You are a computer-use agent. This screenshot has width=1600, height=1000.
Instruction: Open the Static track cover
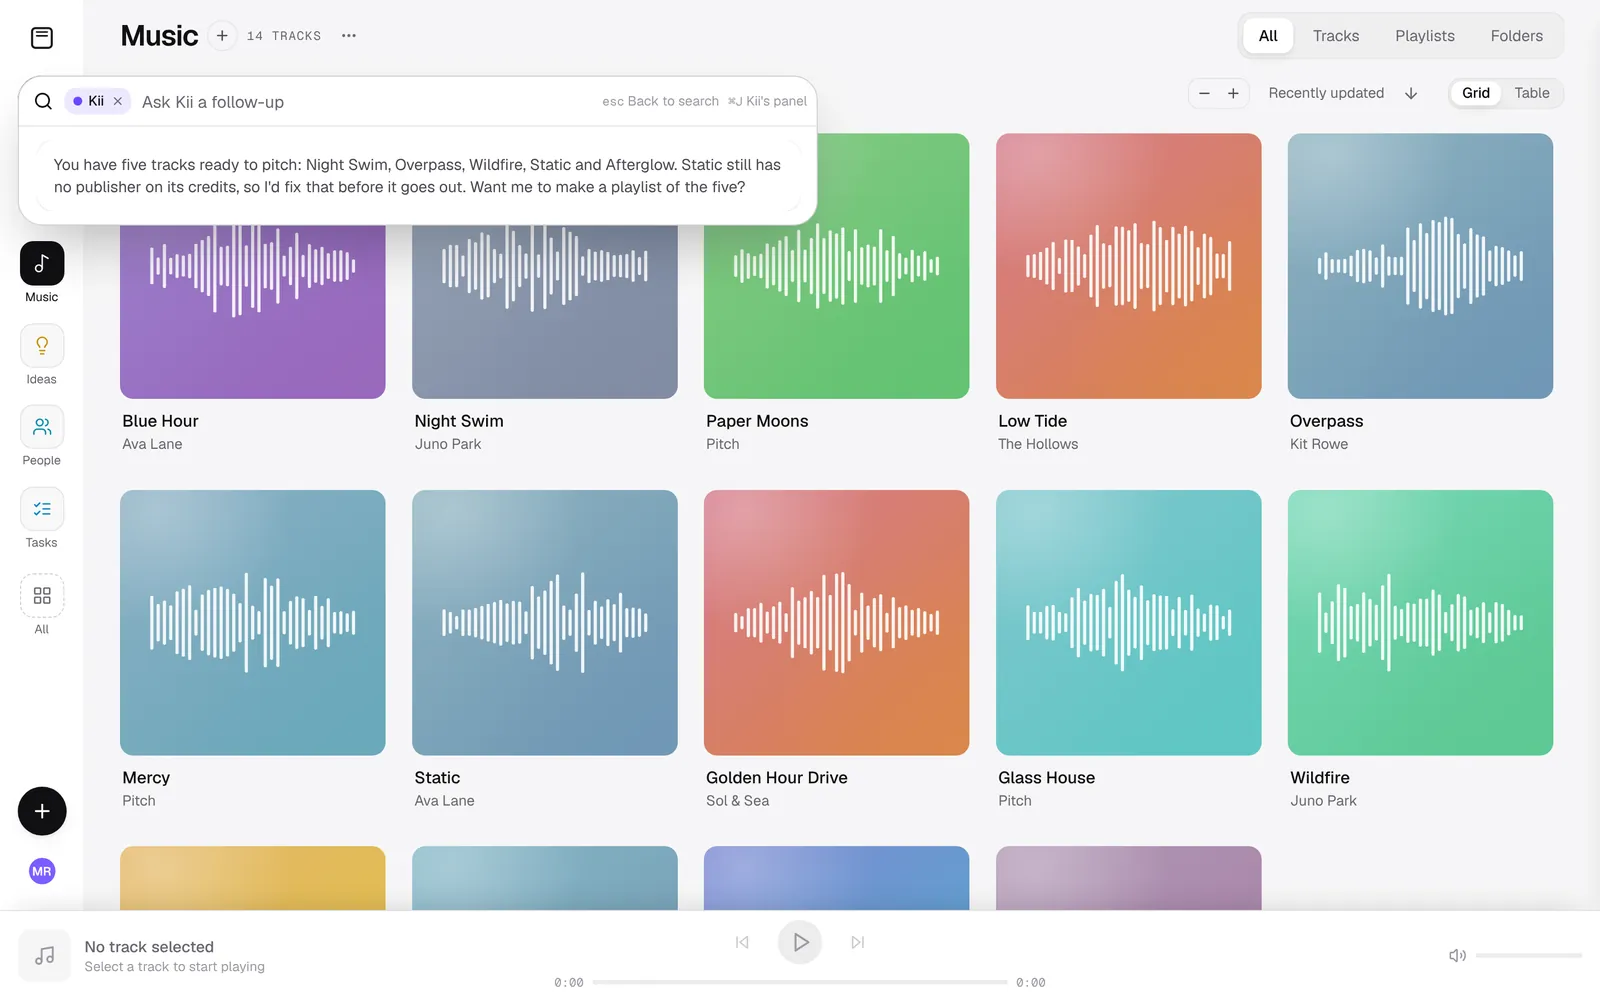[x=544, y=622]
